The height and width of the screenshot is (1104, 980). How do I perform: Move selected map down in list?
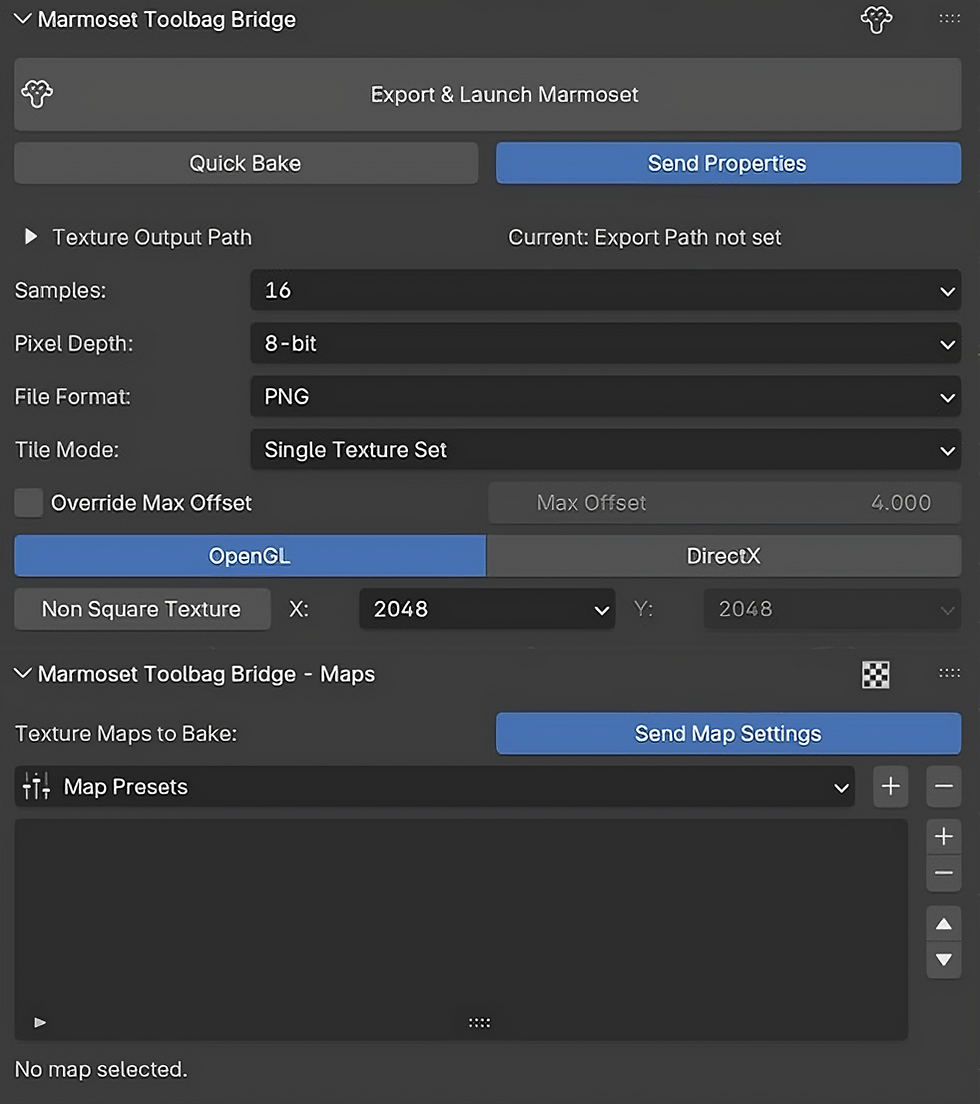(943, 960)
